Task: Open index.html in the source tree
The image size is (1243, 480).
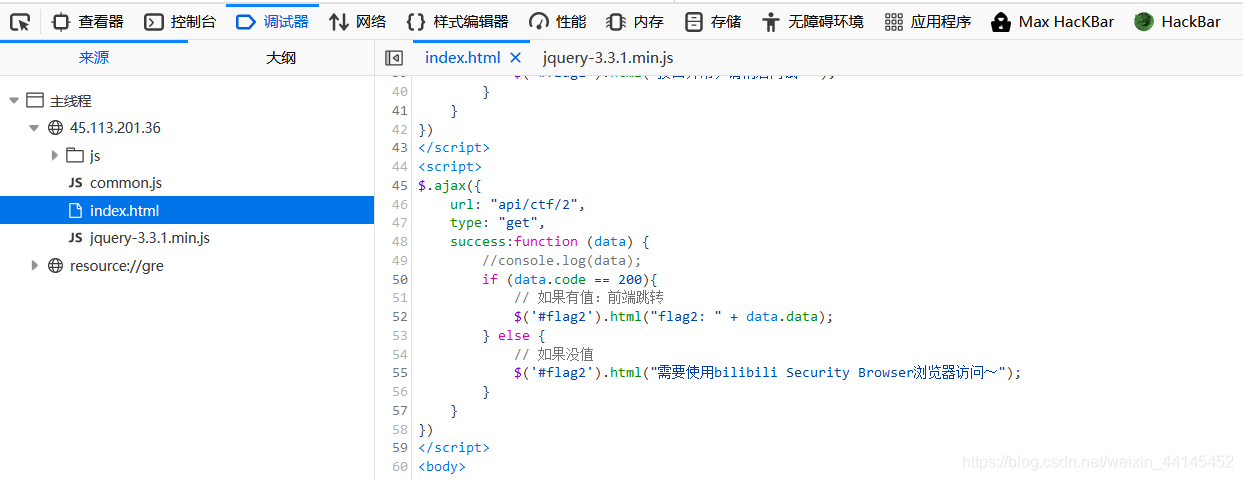Action: tap(187, 210)
